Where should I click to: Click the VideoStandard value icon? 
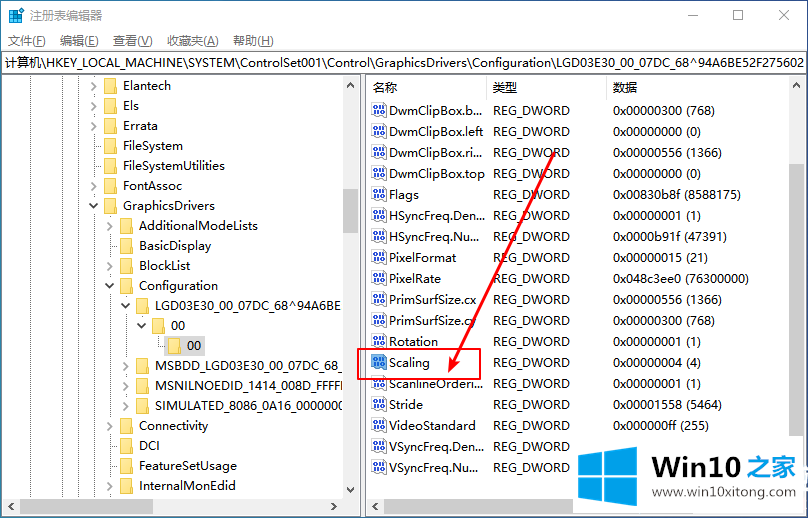[379, 425]
